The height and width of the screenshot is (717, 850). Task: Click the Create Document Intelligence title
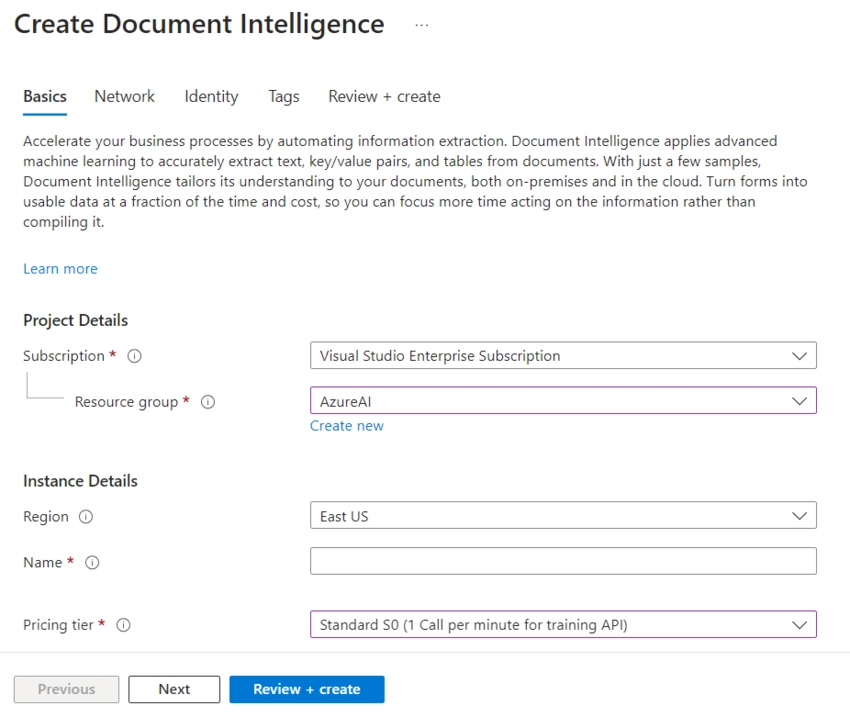199,24
